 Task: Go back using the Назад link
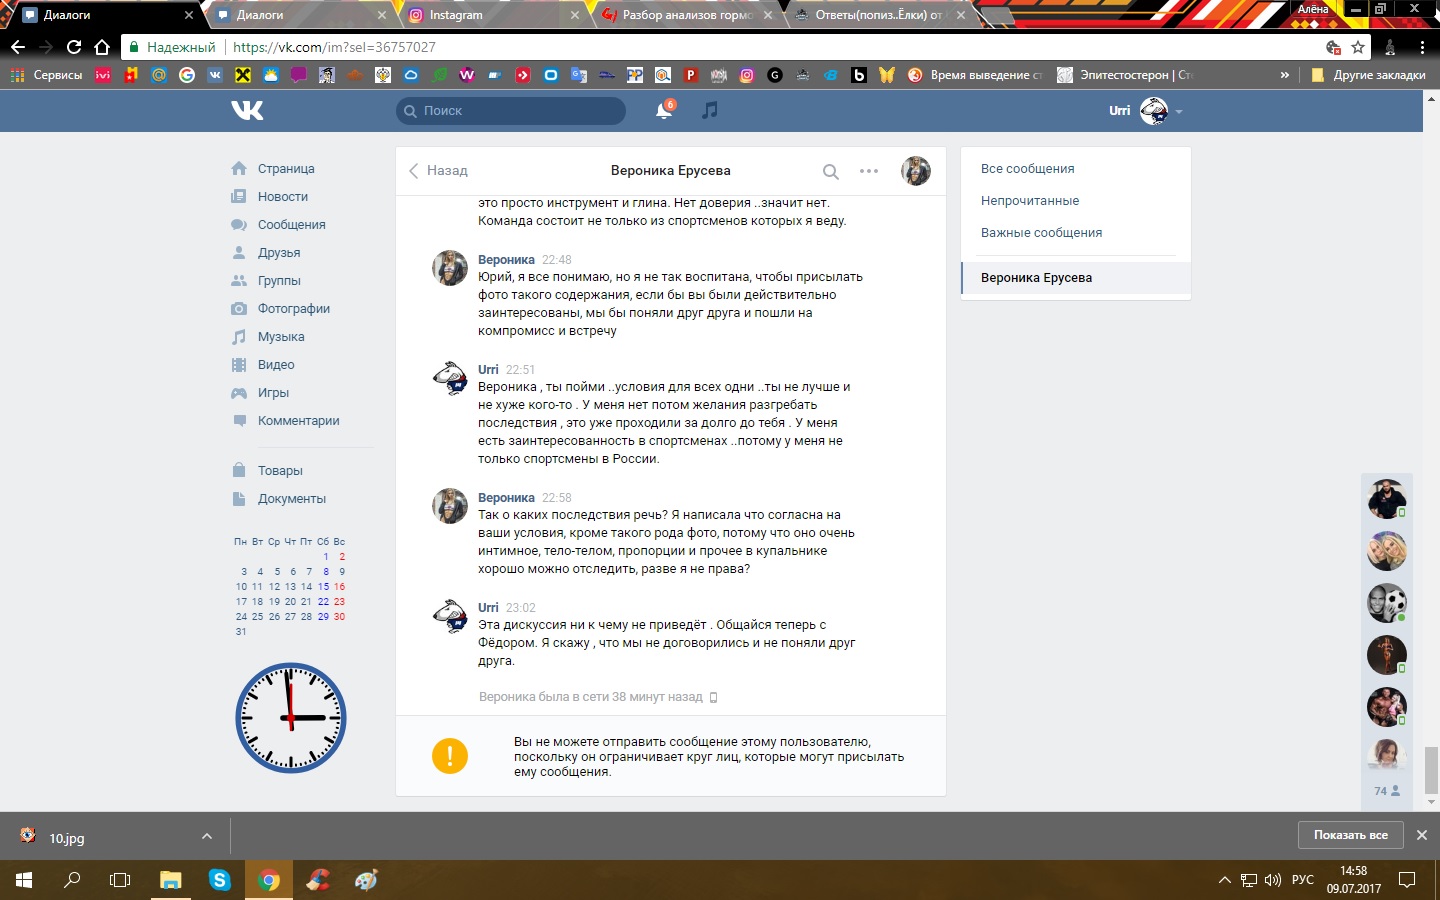(x=438, y=171)
